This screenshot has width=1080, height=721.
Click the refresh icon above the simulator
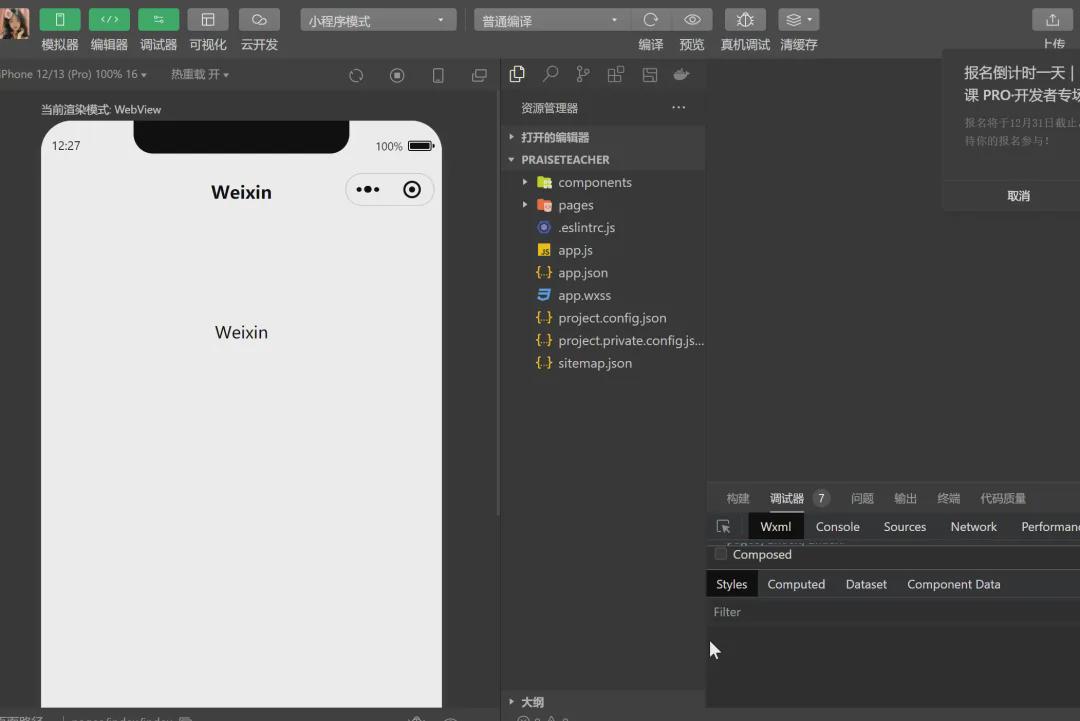(356, 74)
